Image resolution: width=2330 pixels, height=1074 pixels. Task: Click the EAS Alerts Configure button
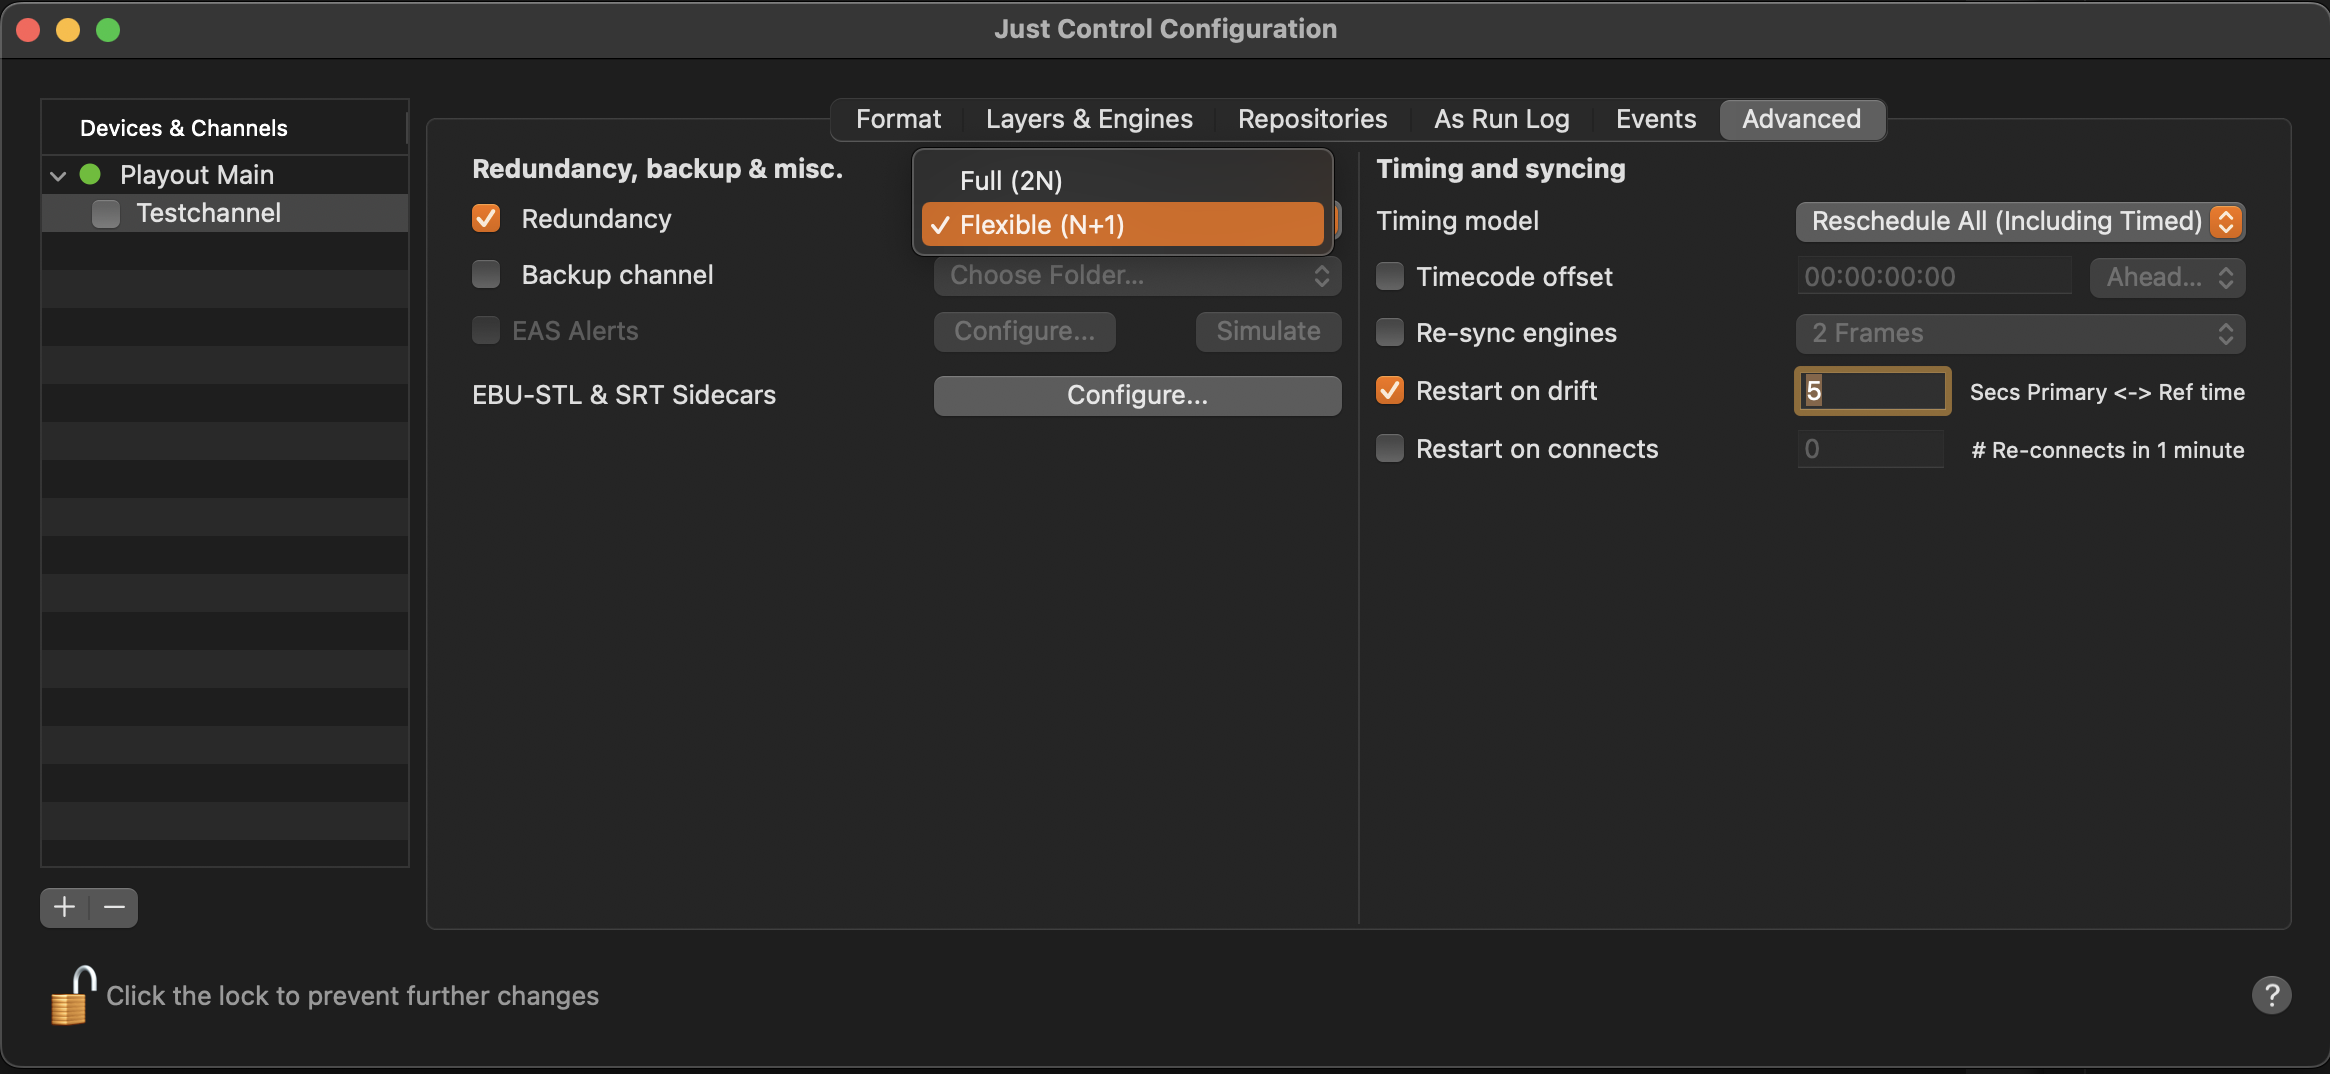pos(1024,331)
